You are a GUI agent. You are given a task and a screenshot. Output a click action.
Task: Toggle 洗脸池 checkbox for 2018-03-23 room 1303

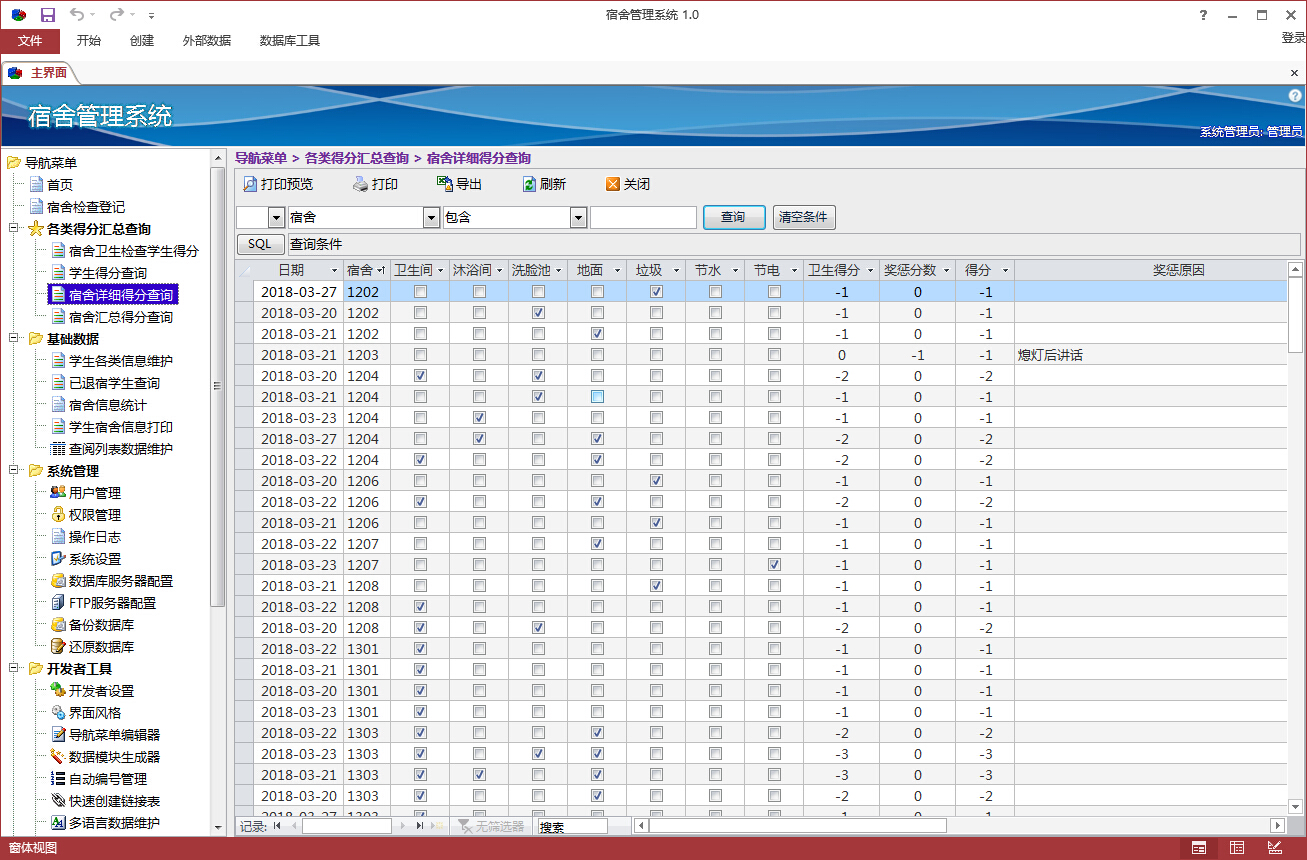(538, 754)
